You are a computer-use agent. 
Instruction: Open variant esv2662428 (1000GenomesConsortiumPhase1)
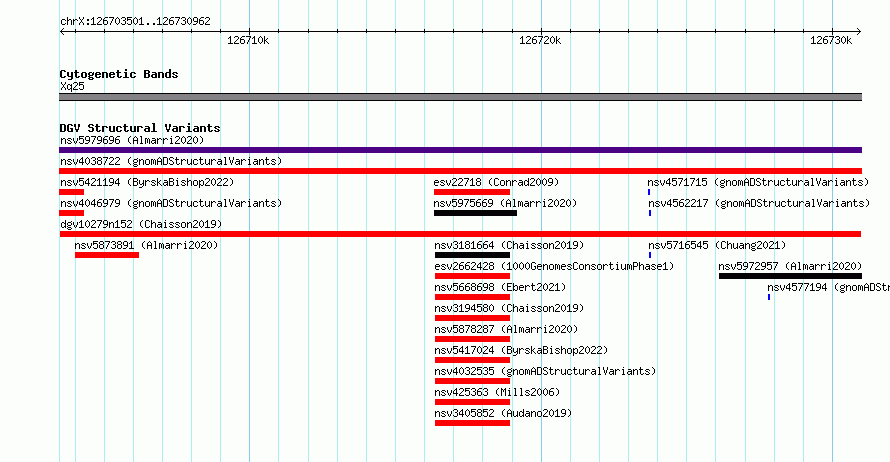(554, 266)
